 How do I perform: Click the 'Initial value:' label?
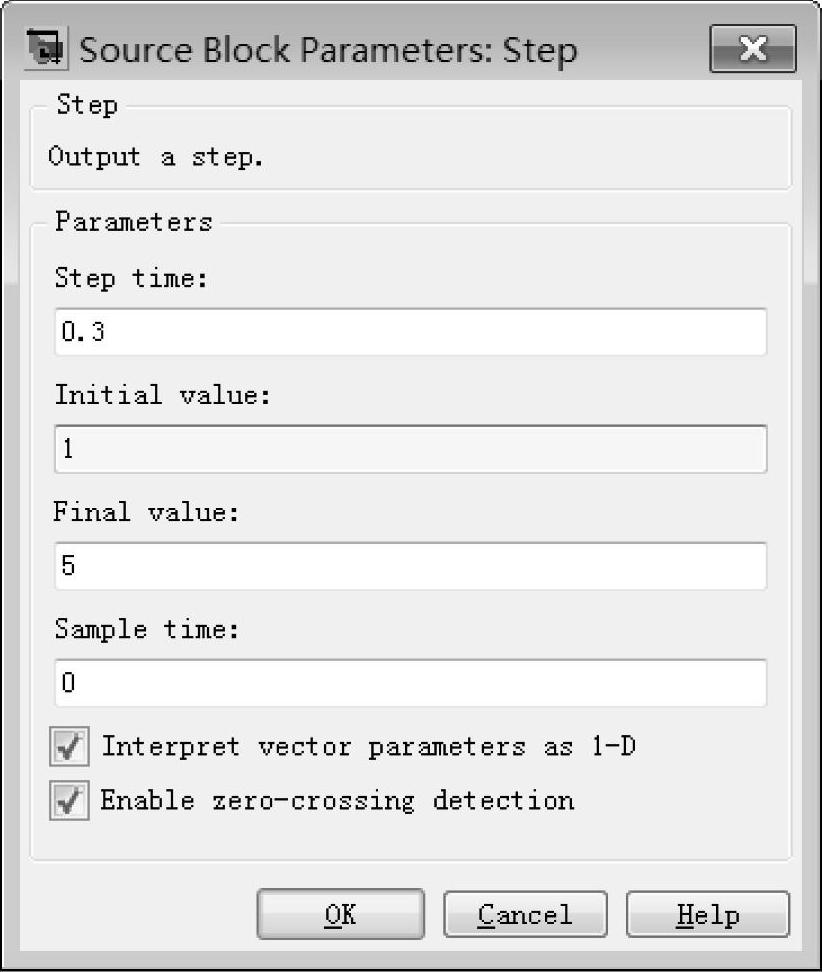(162, 395)
